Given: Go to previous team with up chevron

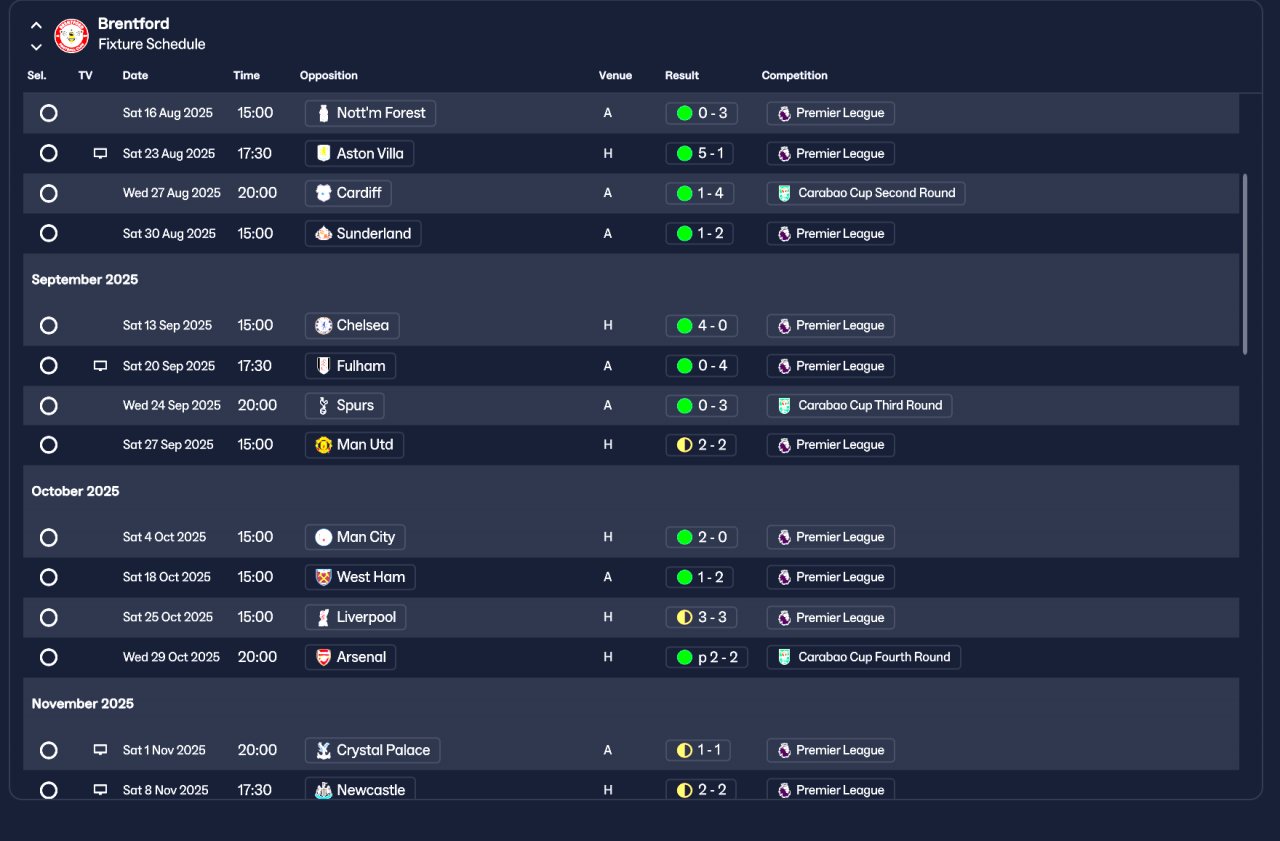Looking at the screenshot, I should [36, 26].
